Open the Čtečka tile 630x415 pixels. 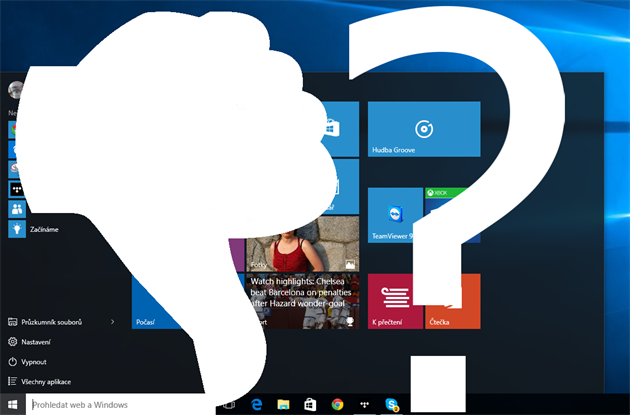452,301
